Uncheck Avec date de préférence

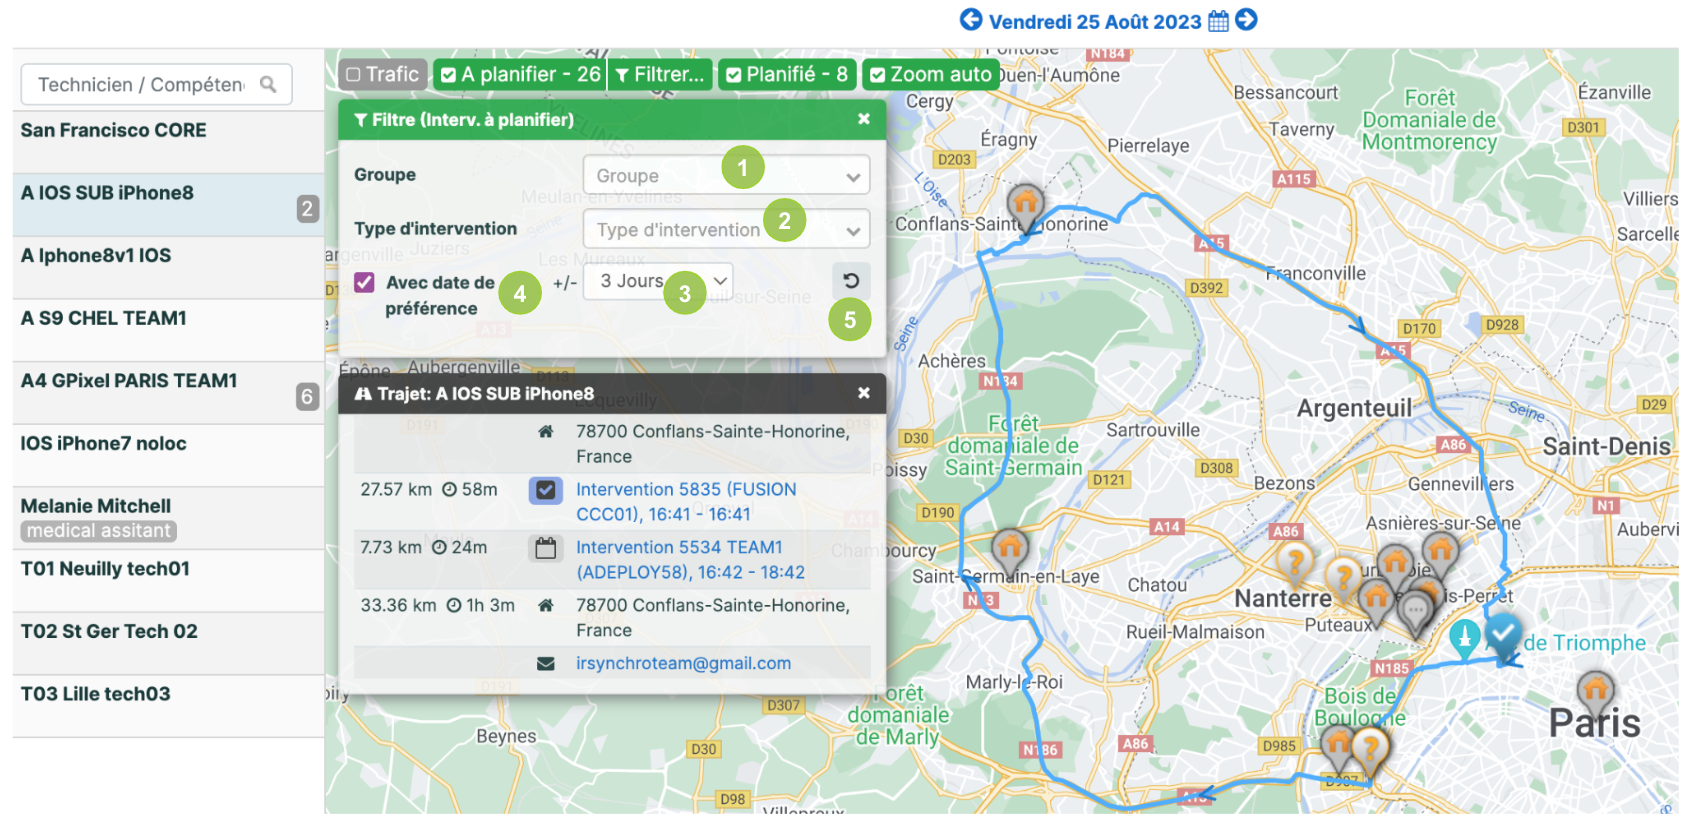pyautogui.click(x=364, y=283)
